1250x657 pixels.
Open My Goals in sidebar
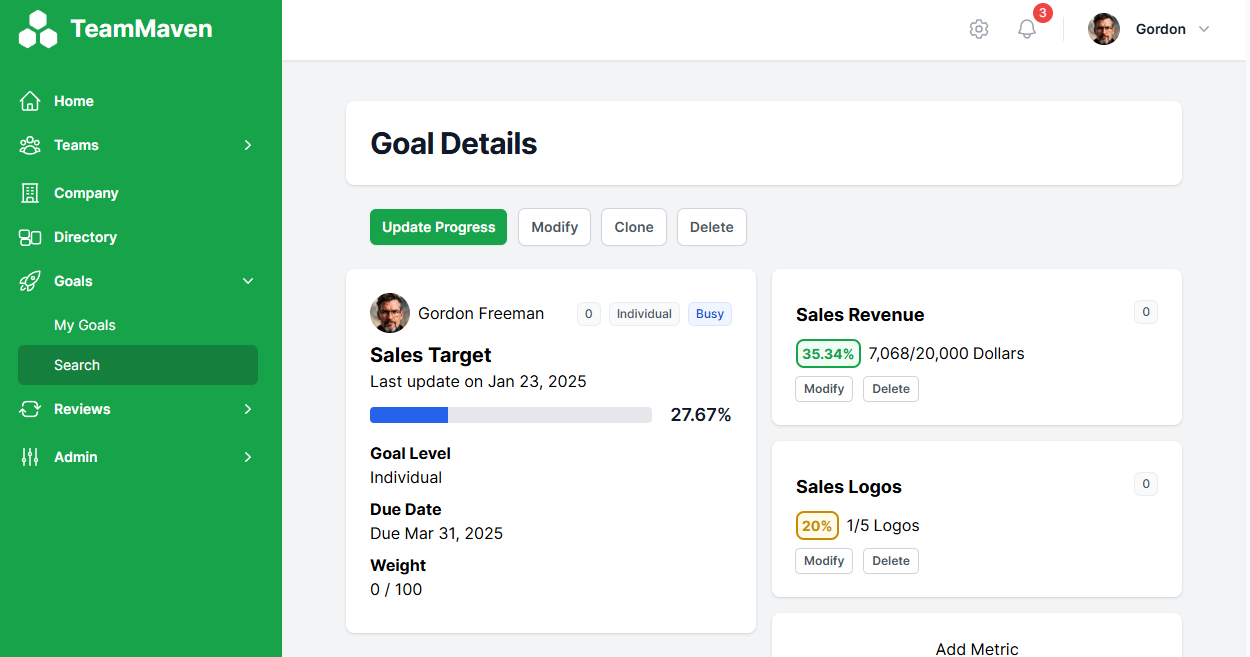tap(85, 325)
